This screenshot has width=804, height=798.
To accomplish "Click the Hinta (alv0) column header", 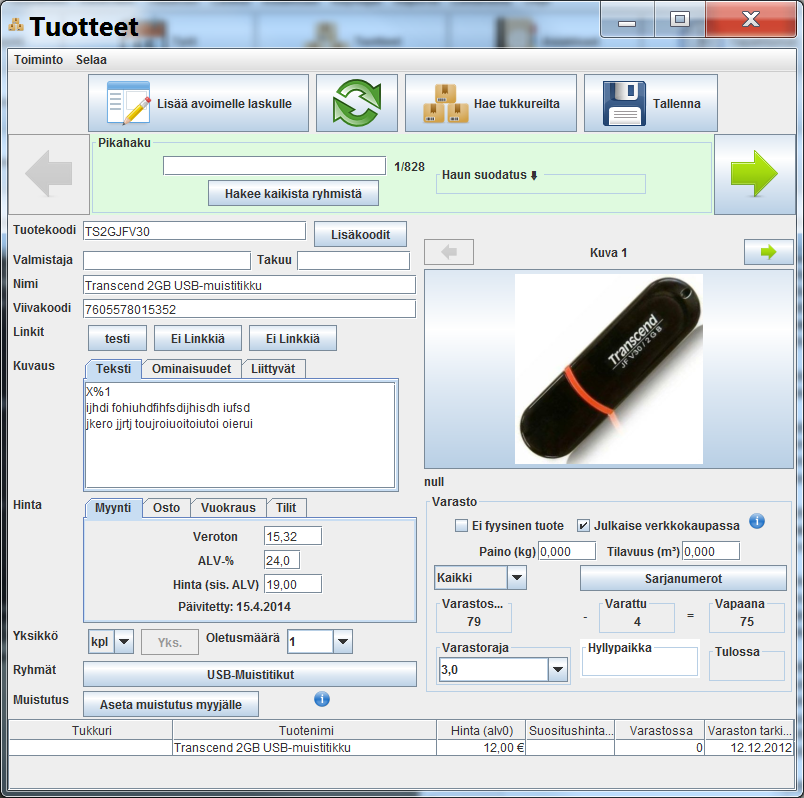I will pyautogui.click(x=481, y=730).
